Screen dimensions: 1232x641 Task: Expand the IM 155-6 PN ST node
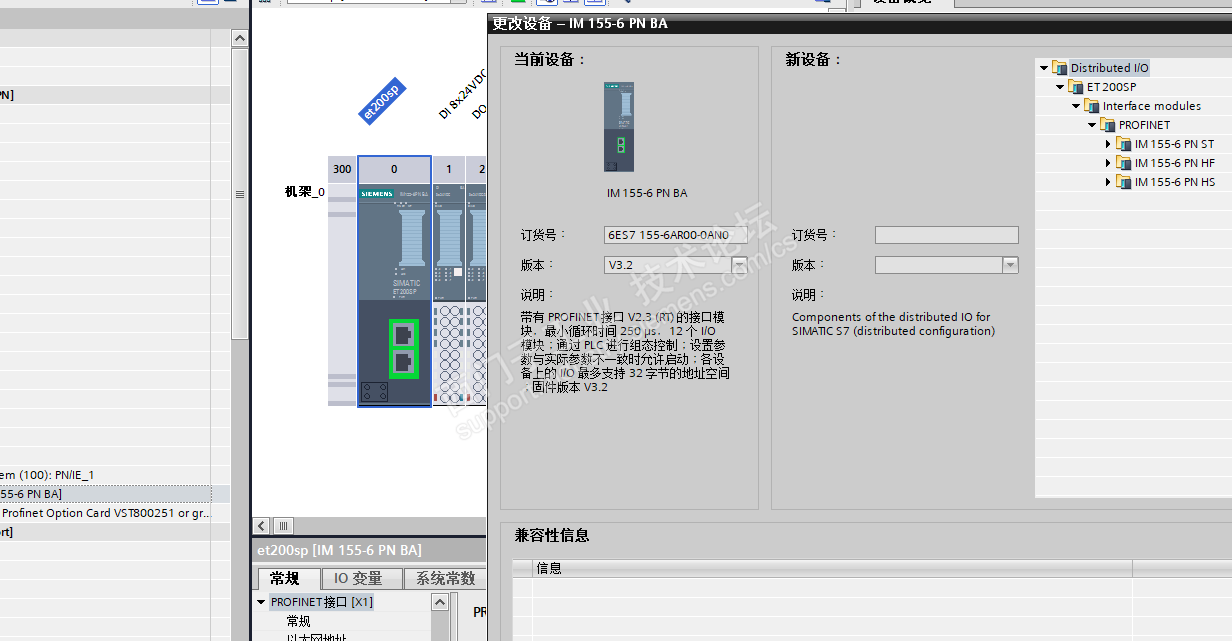[1108, 144]
